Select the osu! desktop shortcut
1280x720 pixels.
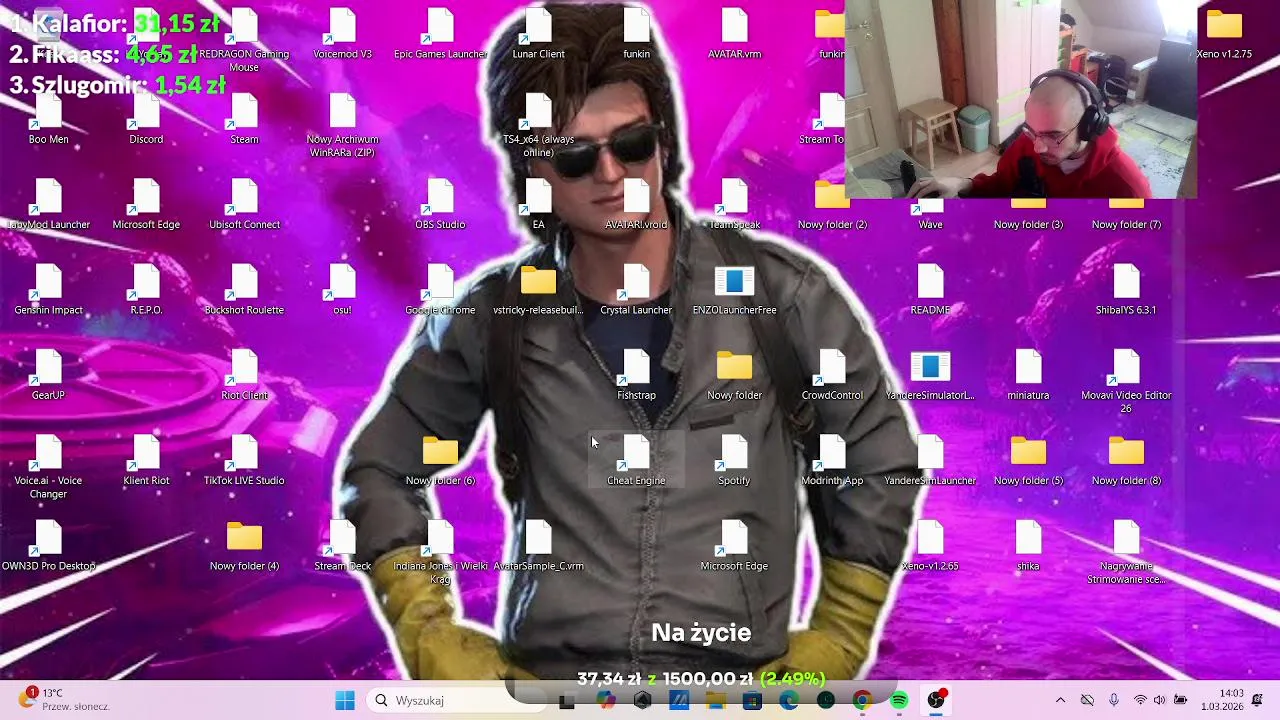tap(342, 292)
